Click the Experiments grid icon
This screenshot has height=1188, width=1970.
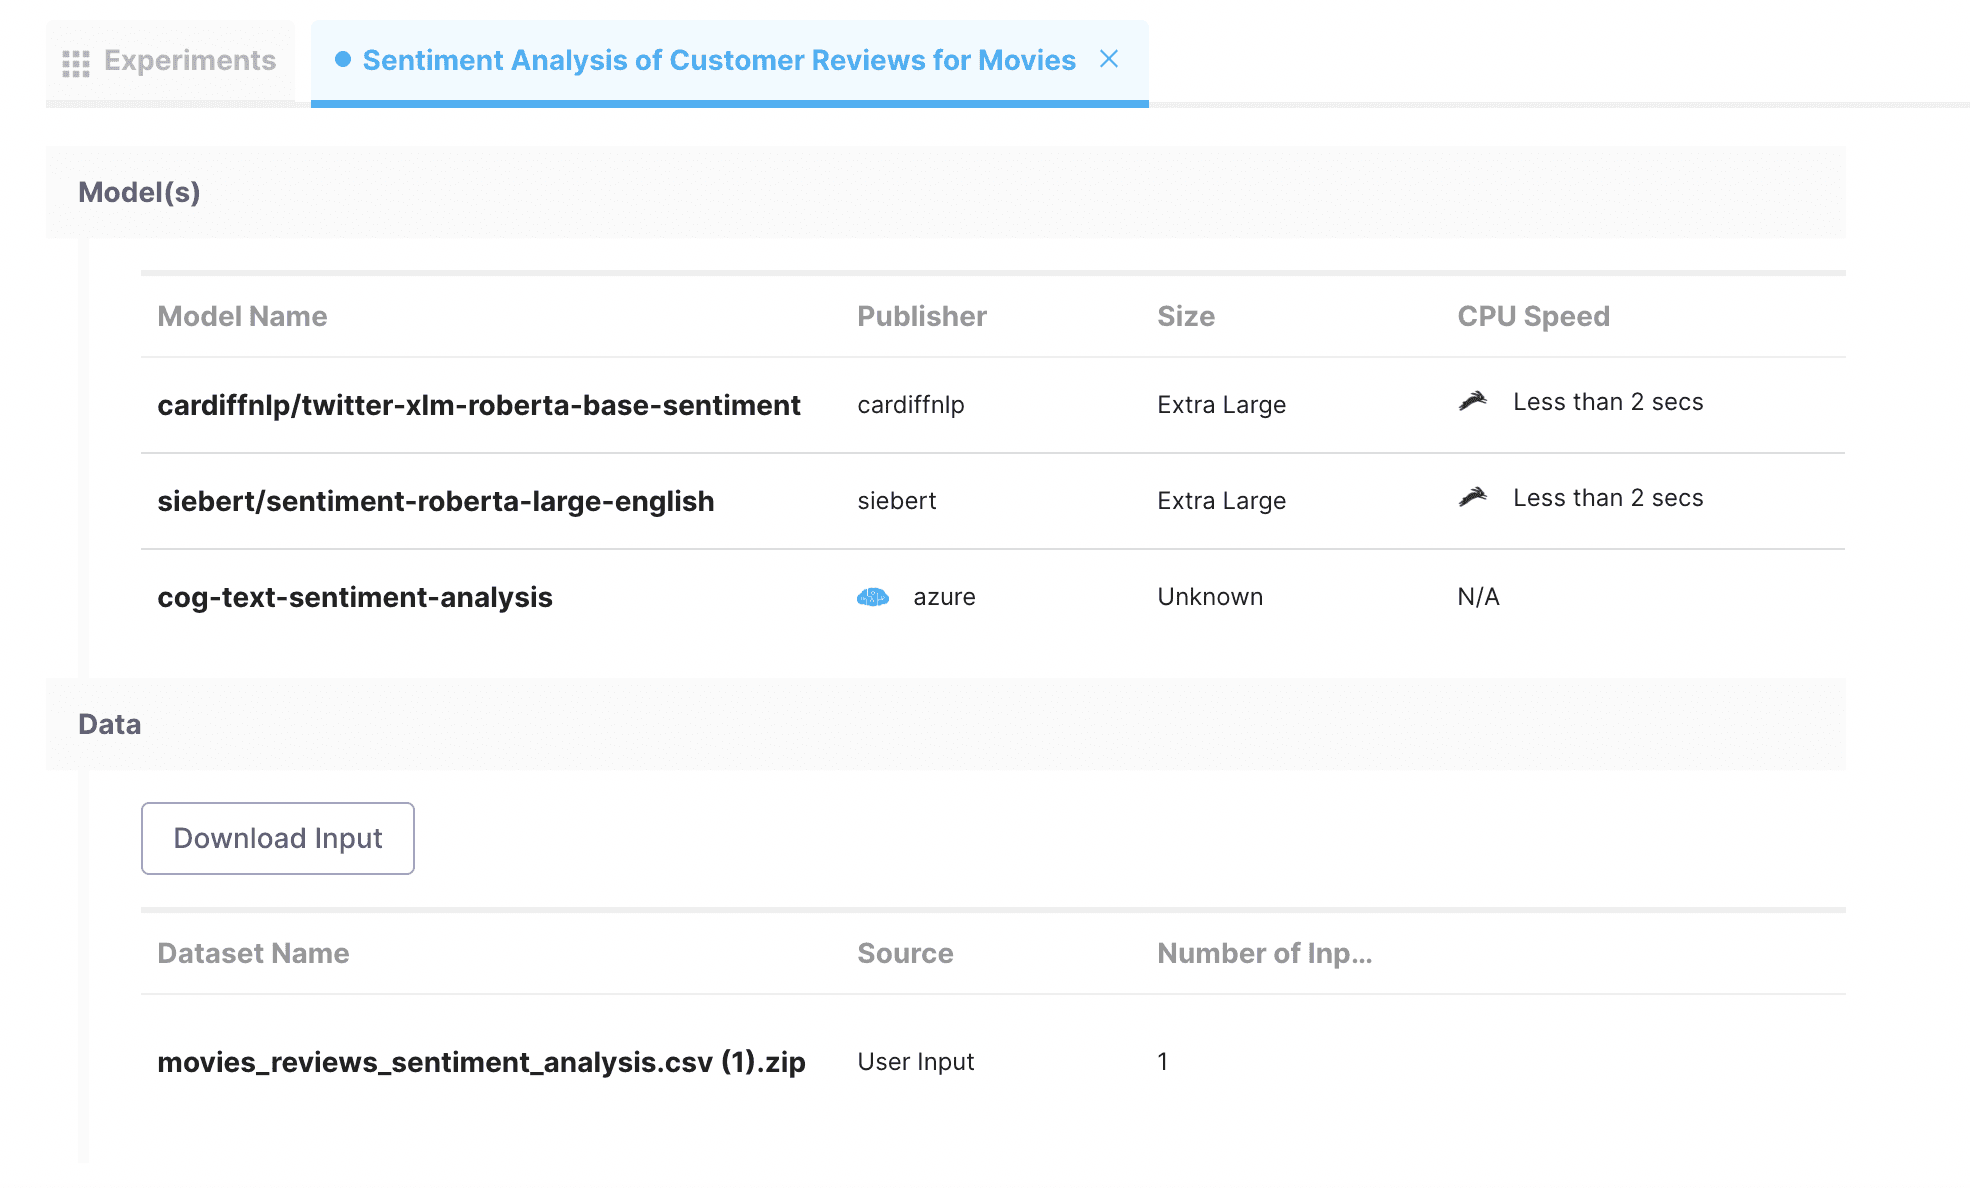(76, 63)
